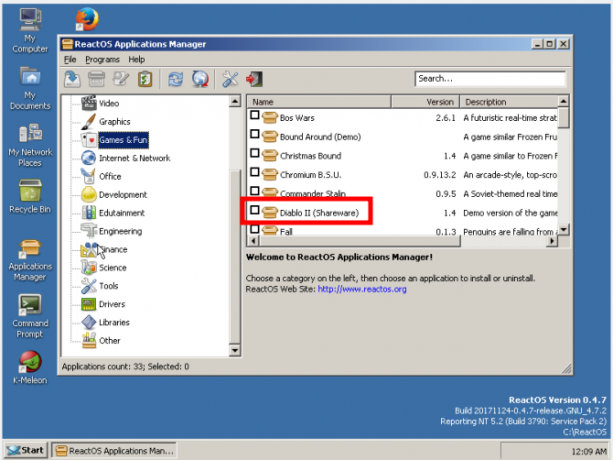Click the Start button

coord(25,450)
